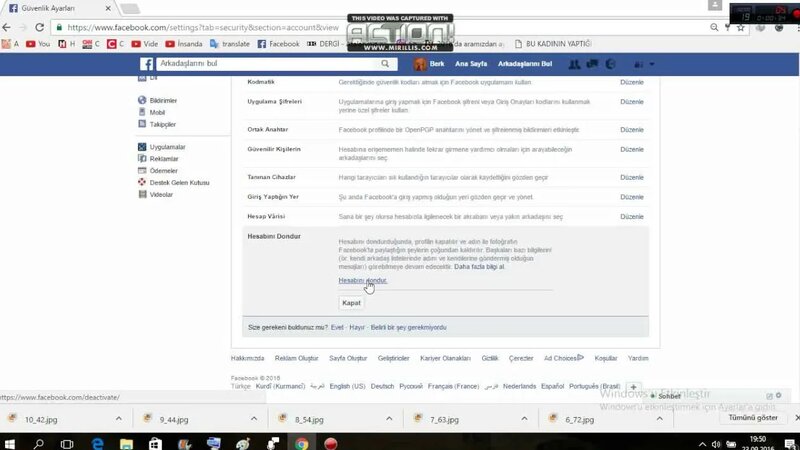
Task: Open BU KADININ YAPTIĞI bookmark
Action: pos(553,44)
